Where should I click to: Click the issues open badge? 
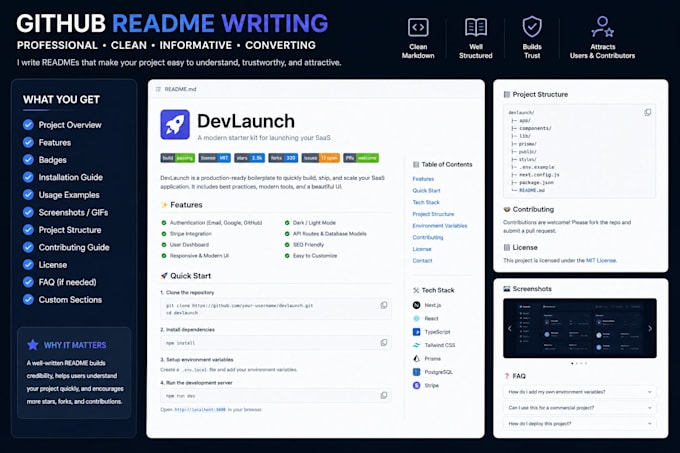[x=320, y=158]
